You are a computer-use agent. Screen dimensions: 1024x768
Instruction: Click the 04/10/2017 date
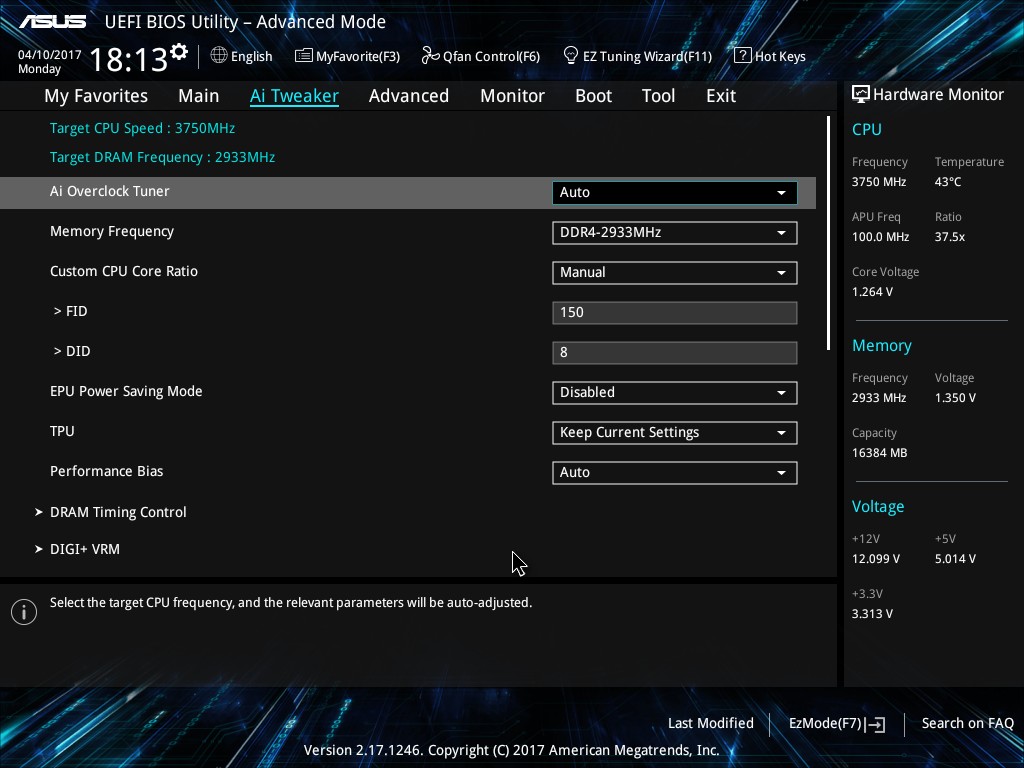pos(50,55)
